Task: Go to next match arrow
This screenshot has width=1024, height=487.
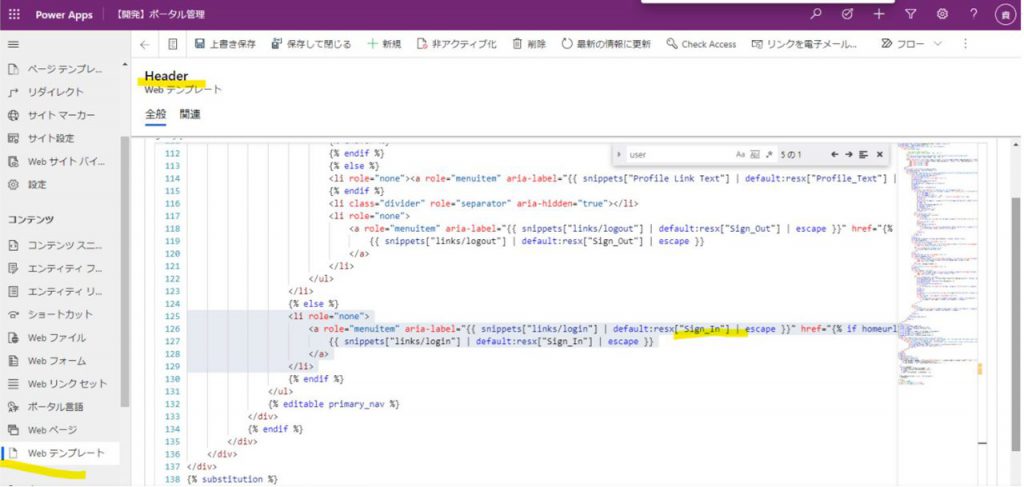Action: point(849,155)
